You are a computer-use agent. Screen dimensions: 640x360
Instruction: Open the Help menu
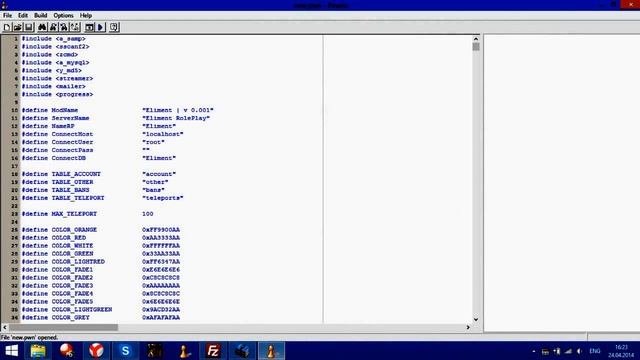(86, 16)
